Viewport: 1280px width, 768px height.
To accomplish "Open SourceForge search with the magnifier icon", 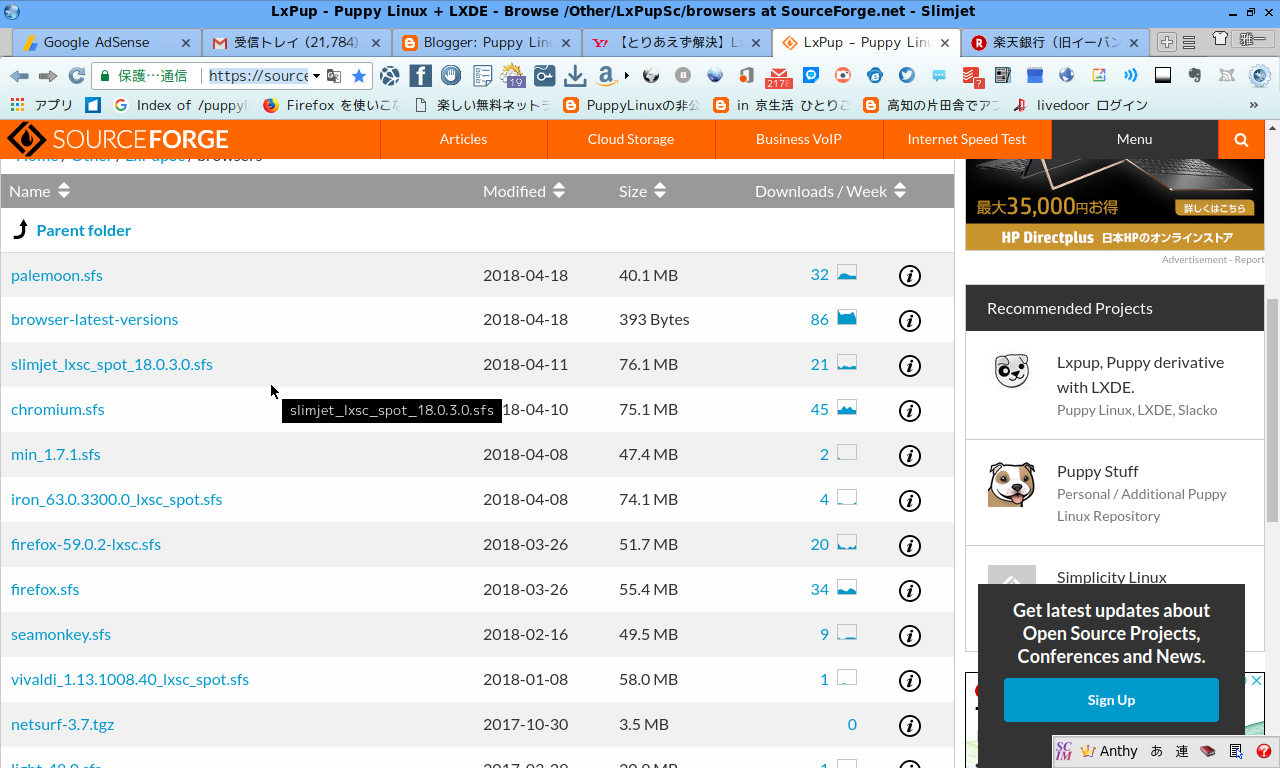I will pyautogui.click(x=1241, y=139).
